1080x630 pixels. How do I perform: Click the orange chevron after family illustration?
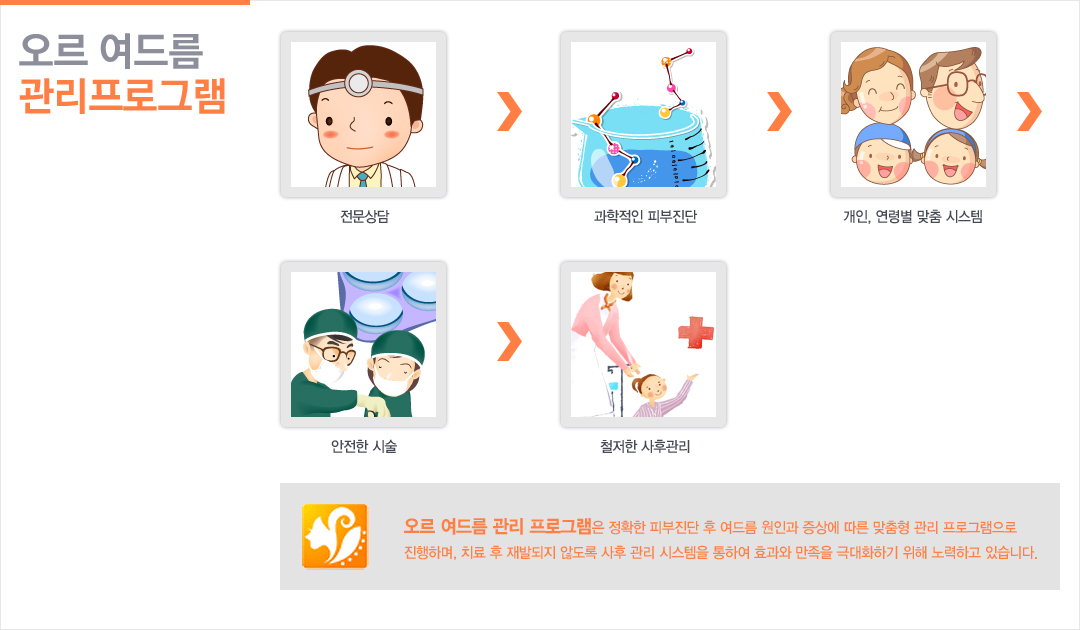pyautogui.click(x=1030, y=111)
